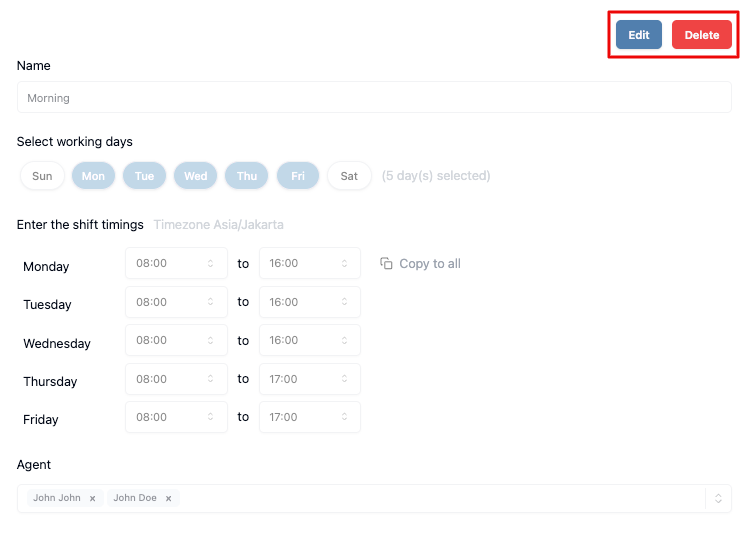The height and width of the screenshot is (533, 747).
Task: Toggle Sat working day
Action: 349,176
